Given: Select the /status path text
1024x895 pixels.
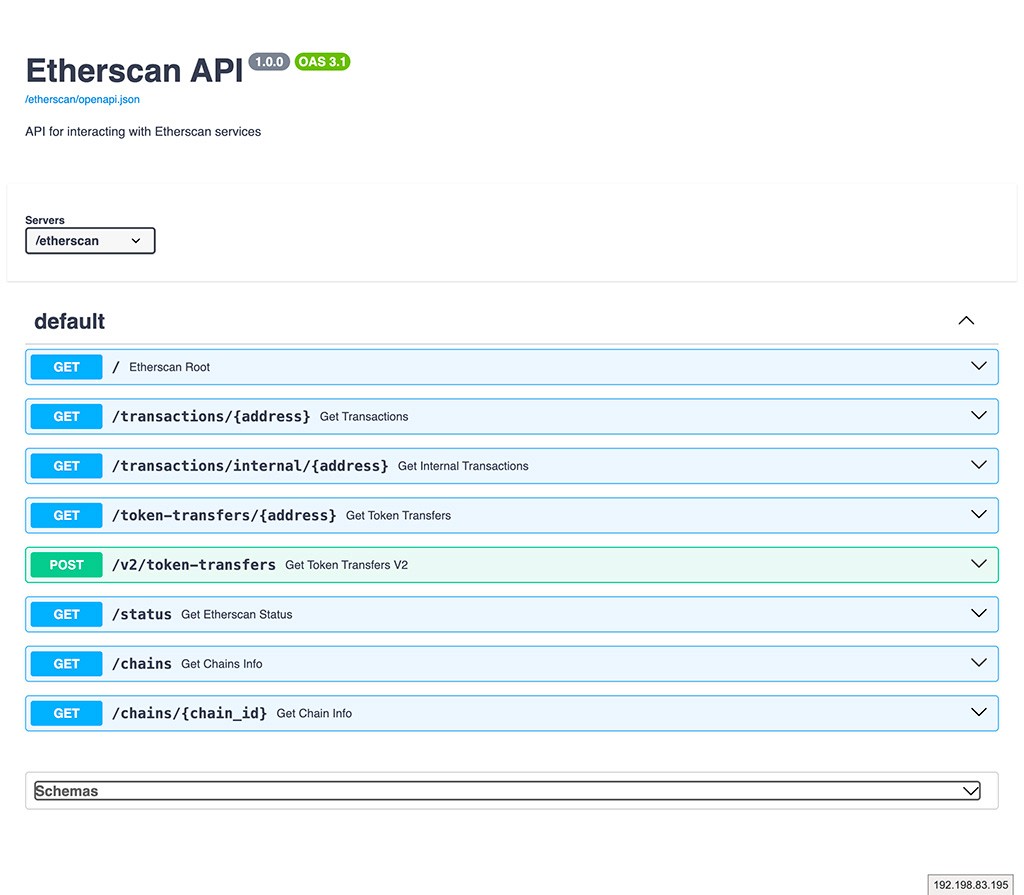Looking at the screenshot, I should pyautogui.click(x=142, y=614).
